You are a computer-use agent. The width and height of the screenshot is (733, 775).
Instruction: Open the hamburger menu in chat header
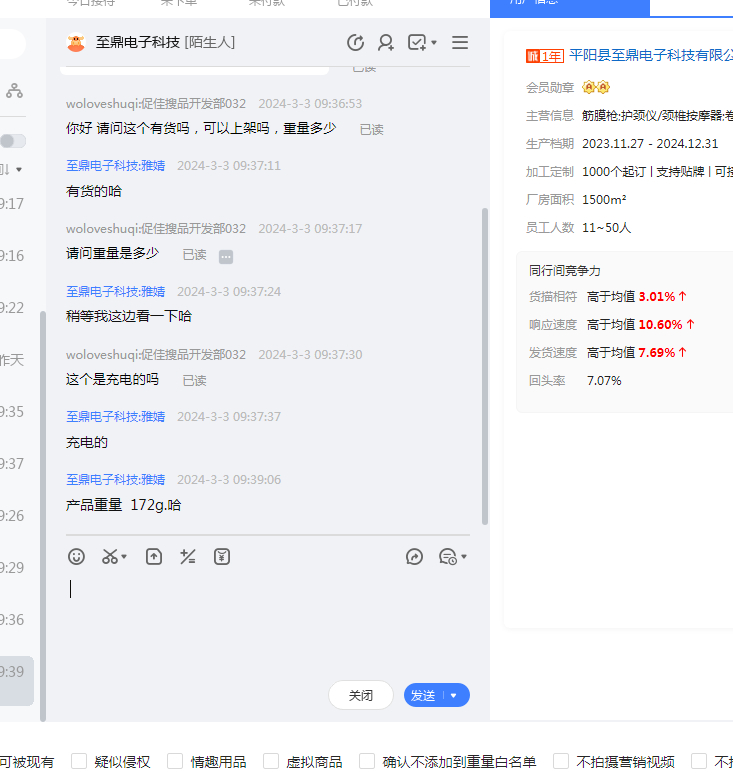click(460, 43)
